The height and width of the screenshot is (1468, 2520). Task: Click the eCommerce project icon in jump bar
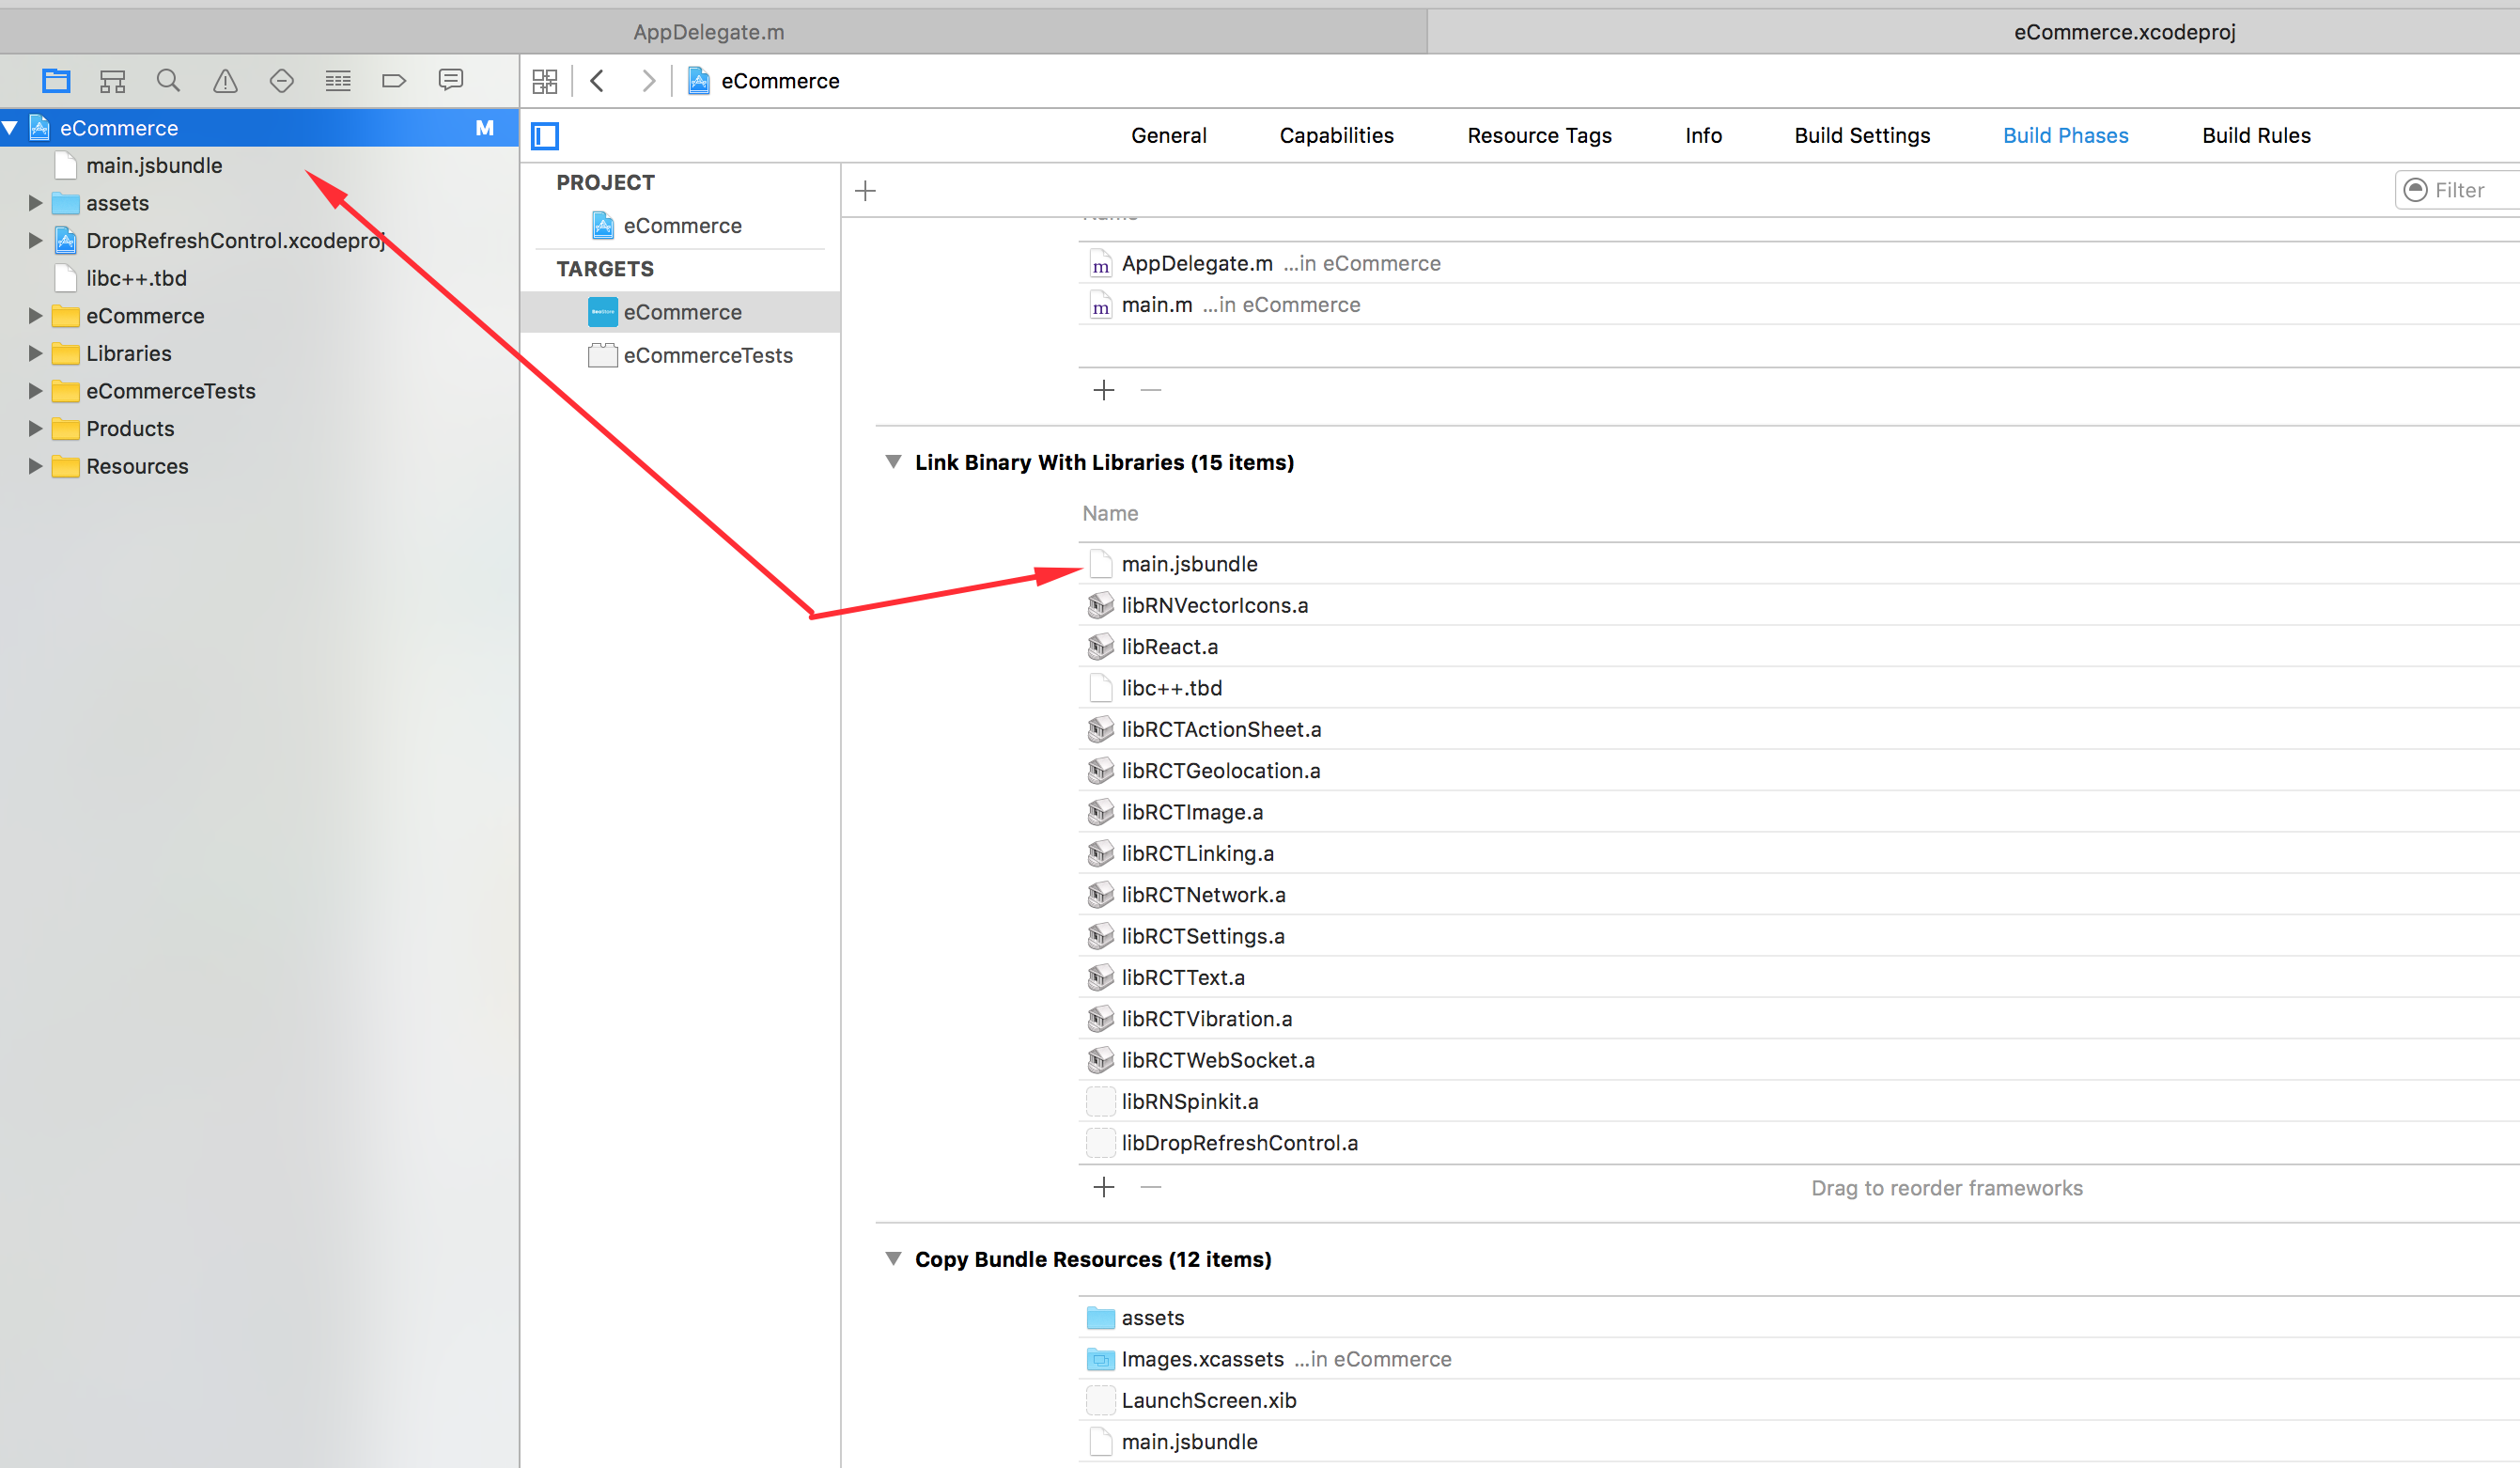[x=699, y=81]
